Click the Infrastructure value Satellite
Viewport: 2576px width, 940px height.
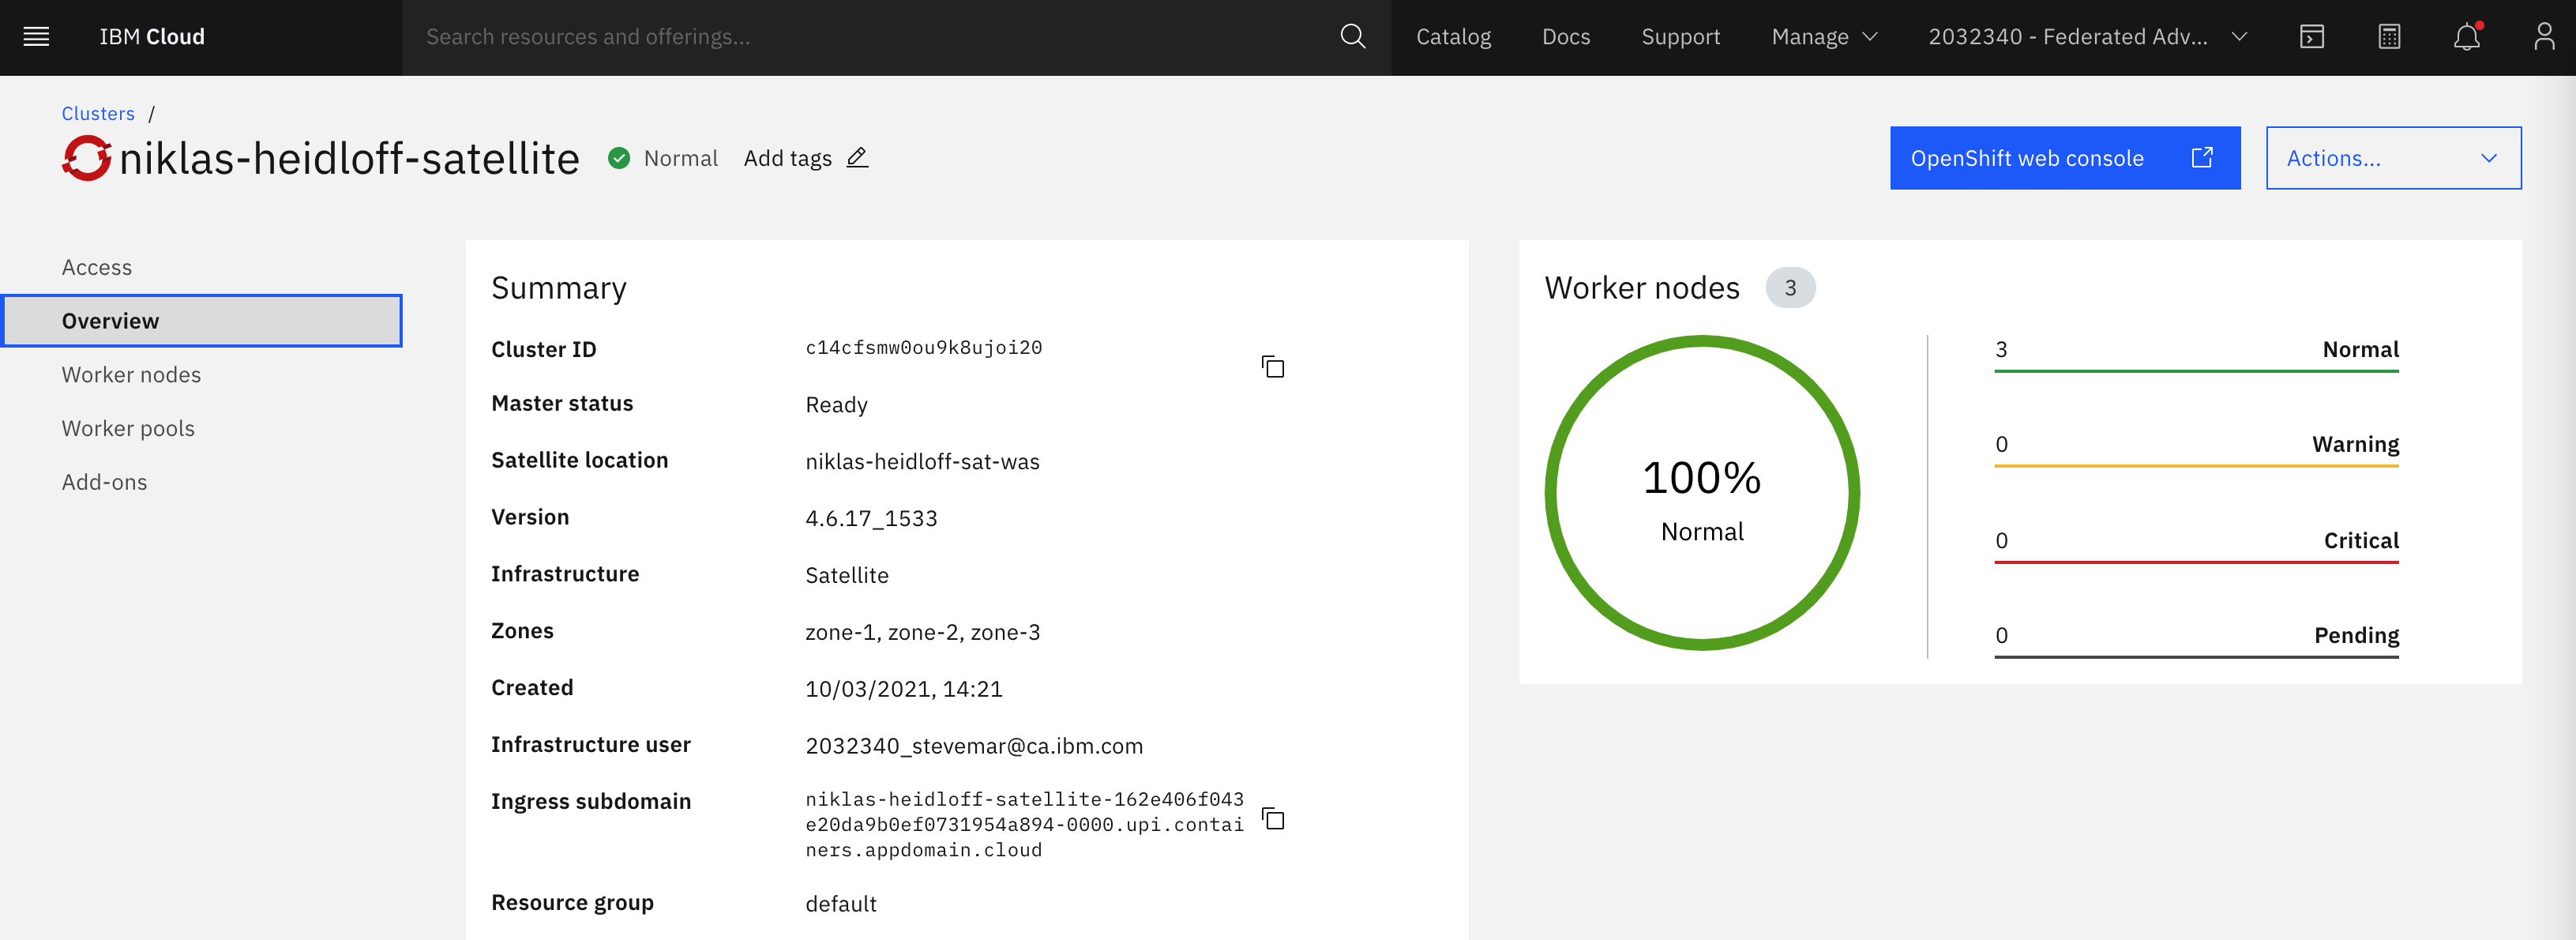pyautogui.click(x=846, y=575)
